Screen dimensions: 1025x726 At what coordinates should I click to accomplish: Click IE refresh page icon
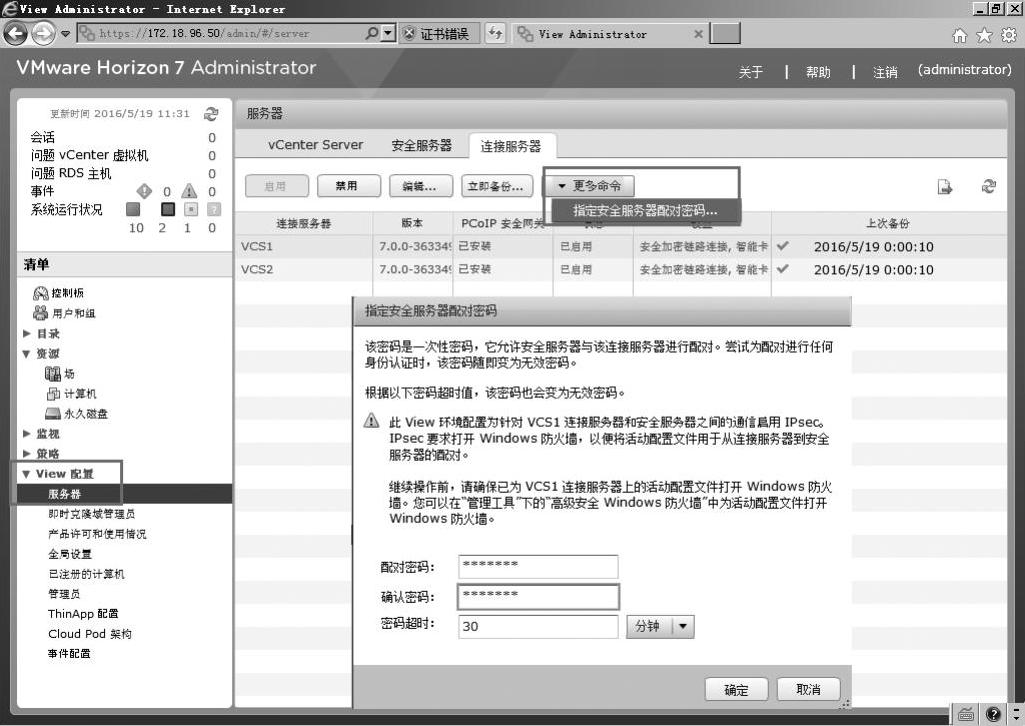(x=496, y=33)
